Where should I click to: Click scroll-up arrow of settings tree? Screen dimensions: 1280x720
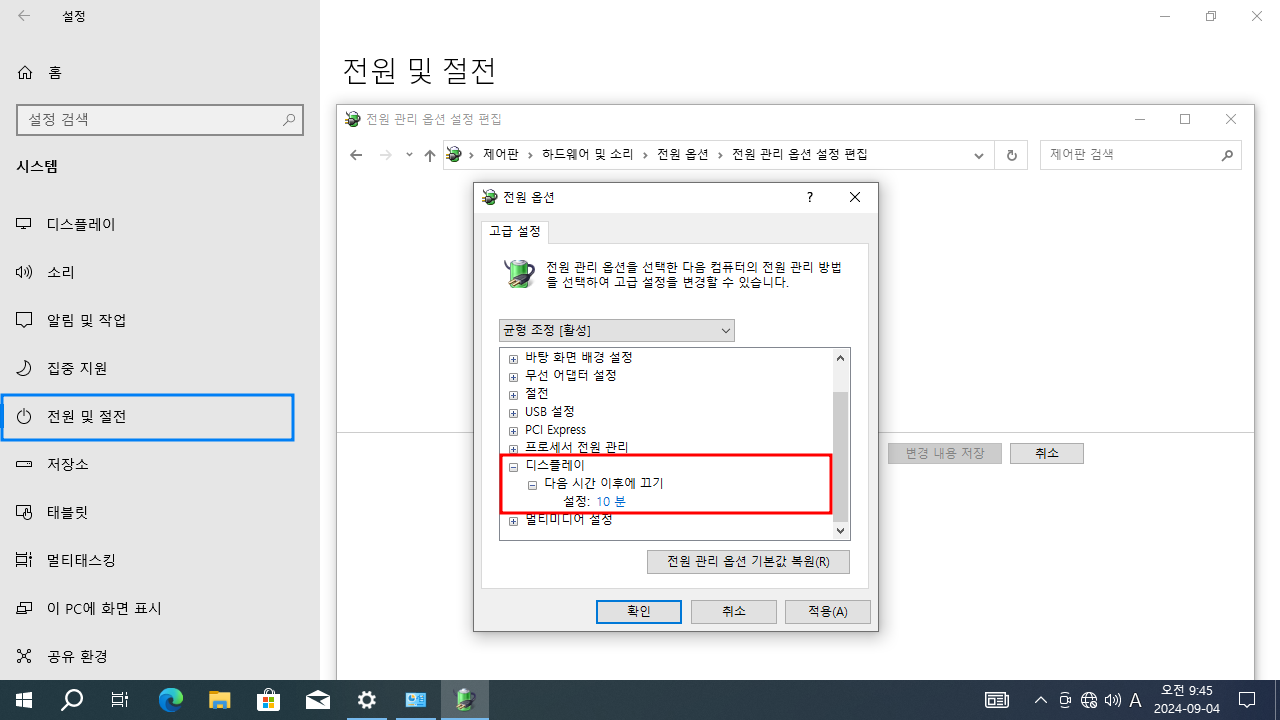tap(841, 357)
